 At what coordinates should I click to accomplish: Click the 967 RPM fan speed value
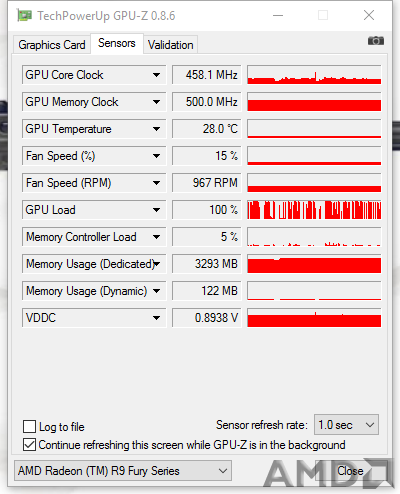tap(207, 183)
